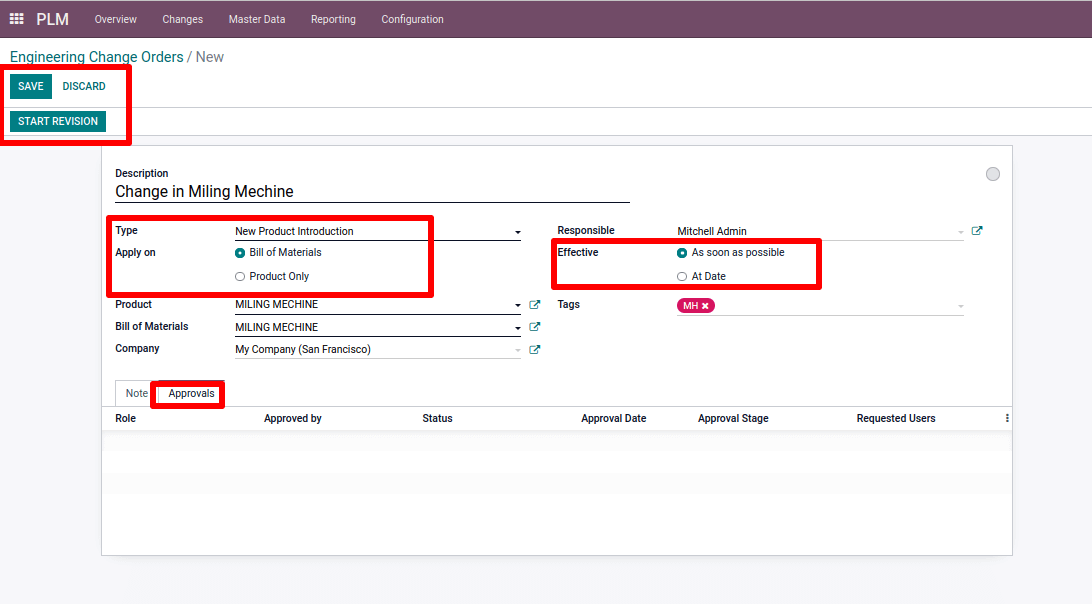Expand the Tags dropdown arrow
This screenshot has width=1092, height=604.
[960, 307]
